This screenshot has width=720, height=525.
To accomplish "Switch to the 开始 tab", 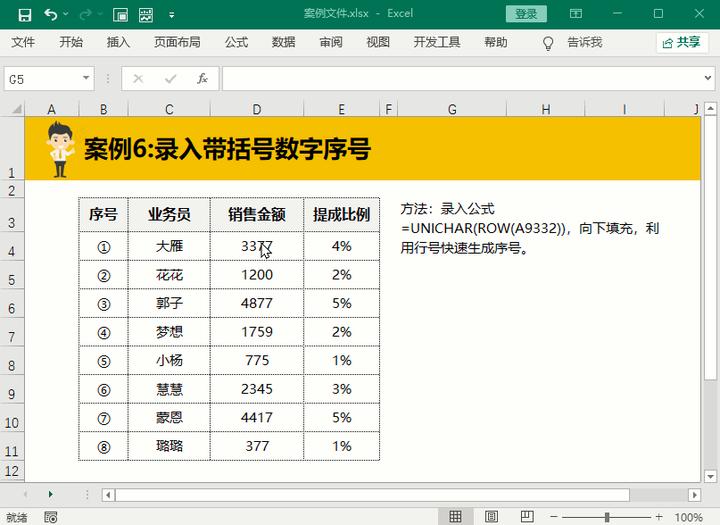I will tap(71, 42).
